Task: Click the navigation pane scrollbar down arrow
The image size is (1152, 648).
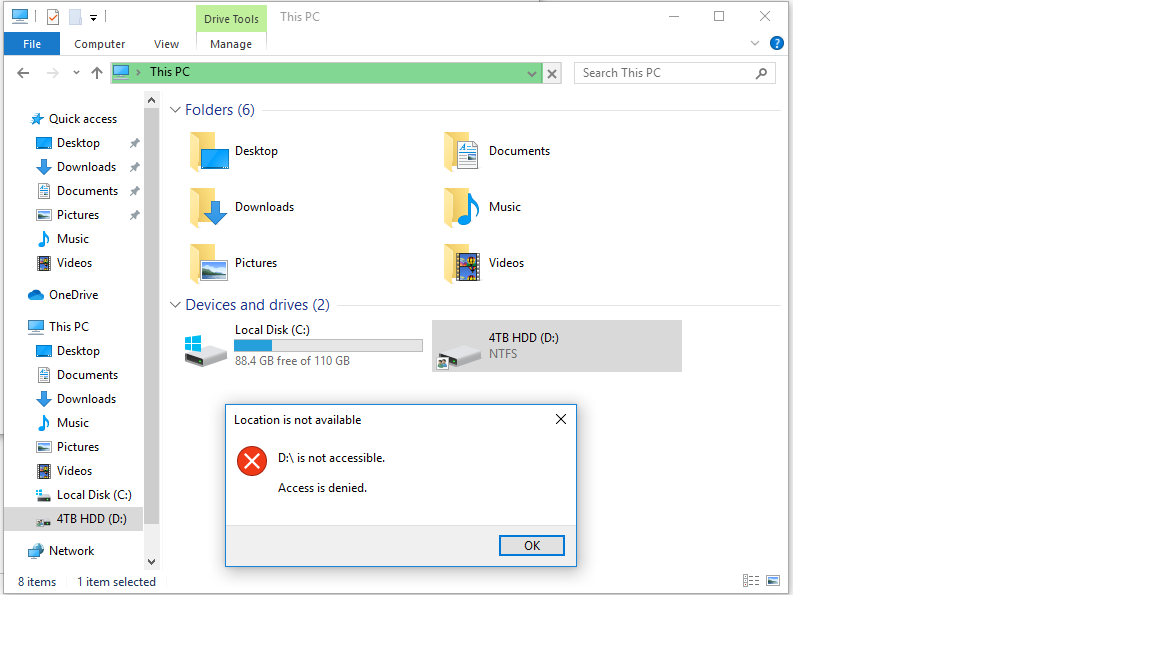Action: point(151,562)
